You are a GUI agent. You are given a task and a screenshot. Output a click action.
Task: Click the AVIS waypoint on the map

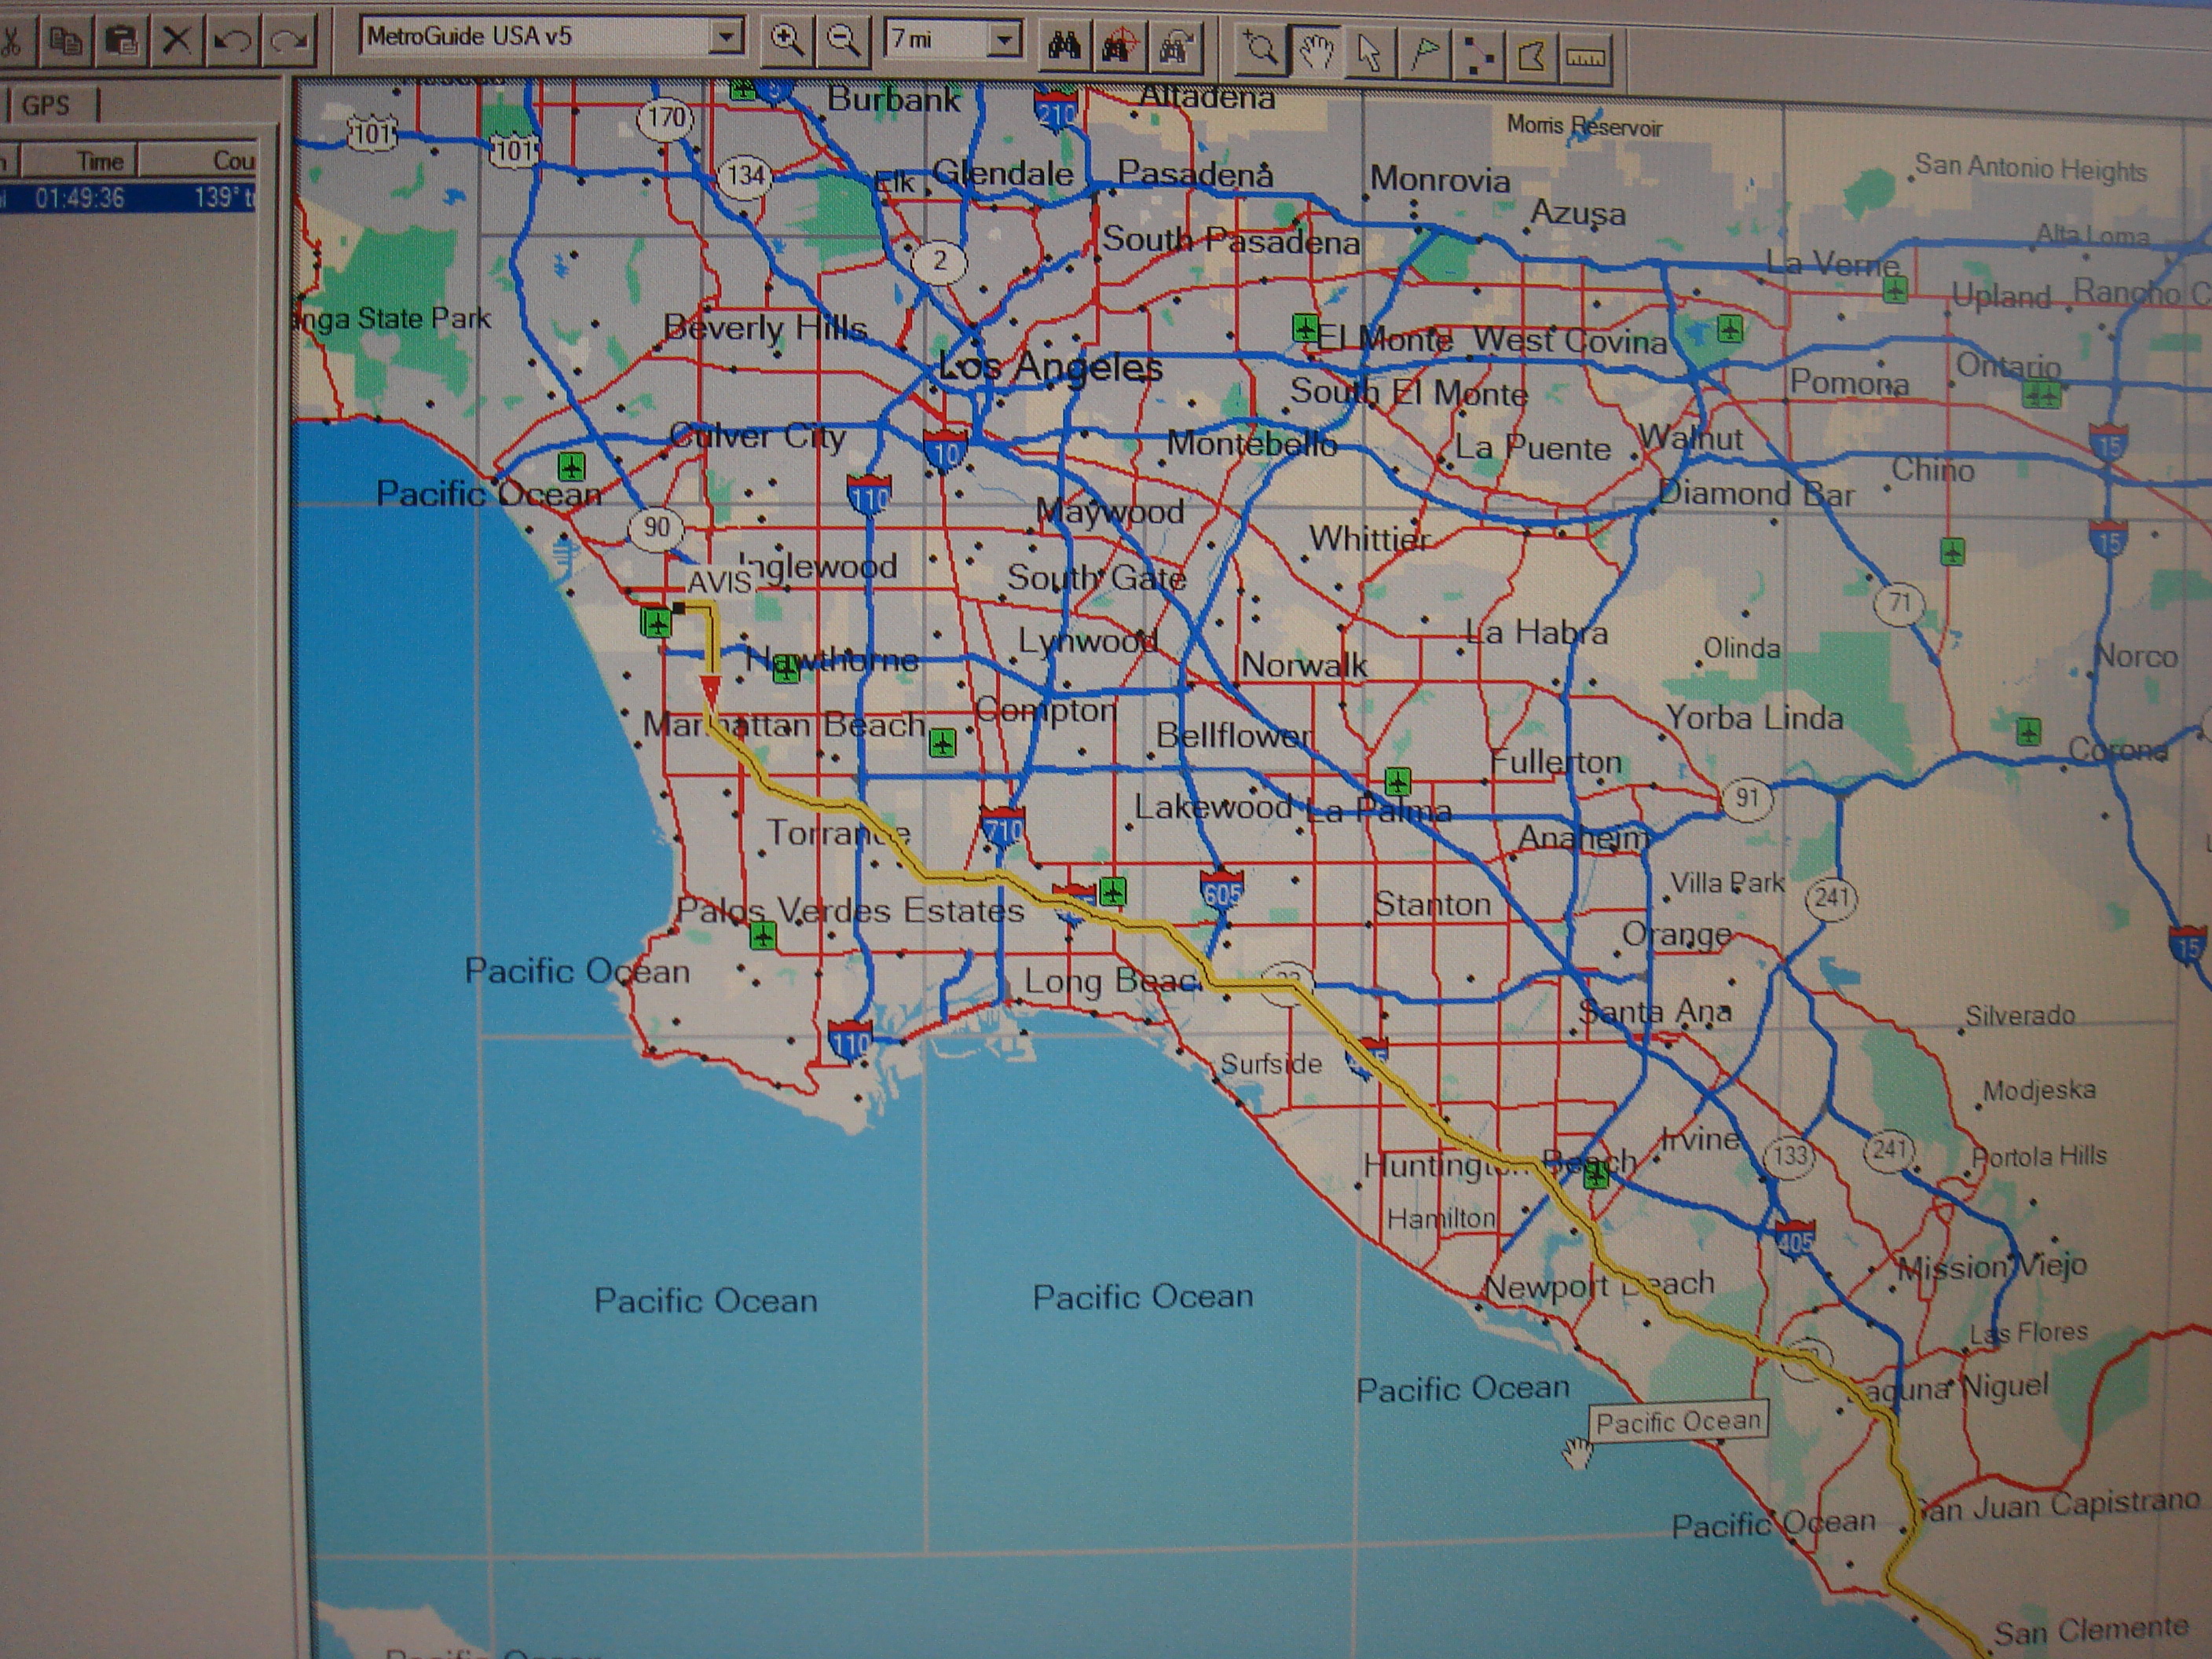click(x=680, y=607)
